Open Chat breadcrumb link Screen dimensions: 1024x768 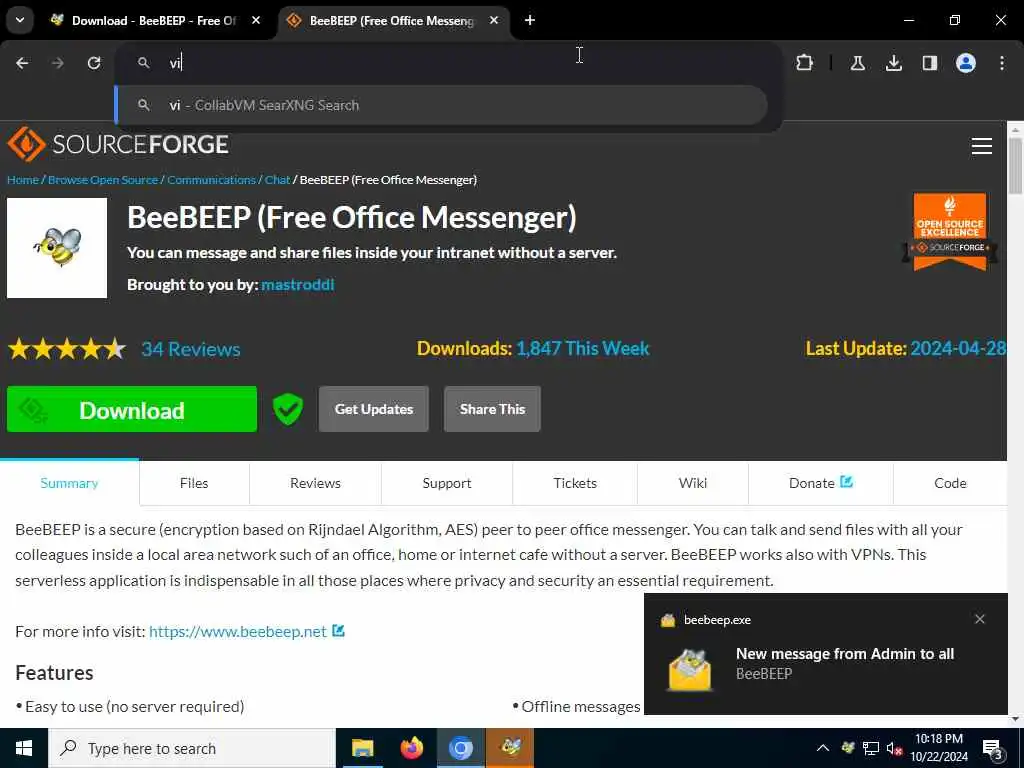tap(277, 180)
